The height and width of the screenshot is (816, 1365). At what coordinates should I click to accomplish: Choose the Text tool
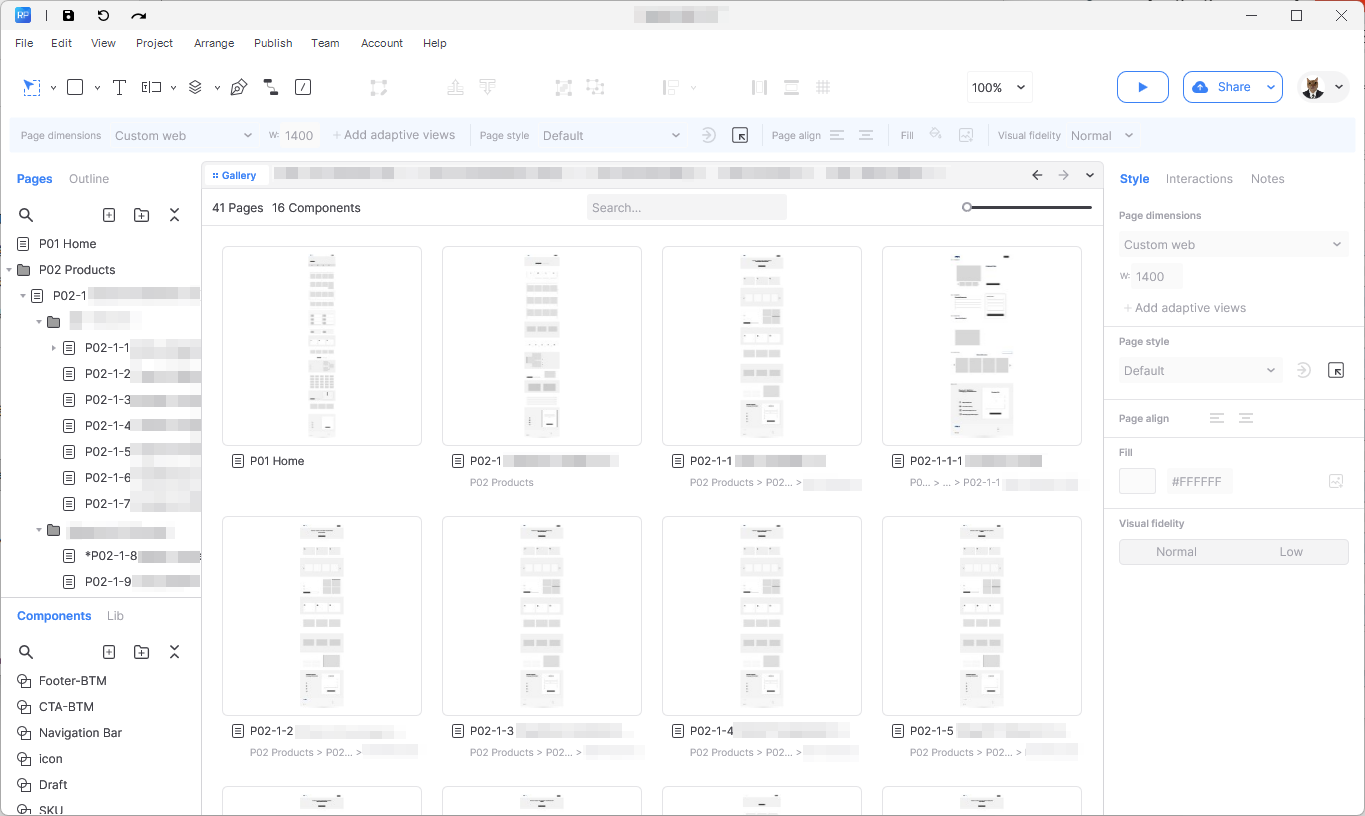pos(119,88)
